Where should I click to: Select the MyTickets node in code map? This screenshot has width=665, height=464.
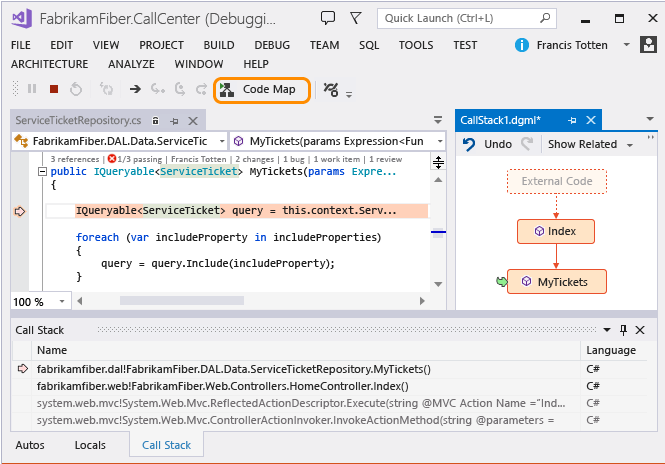[556, 282]
